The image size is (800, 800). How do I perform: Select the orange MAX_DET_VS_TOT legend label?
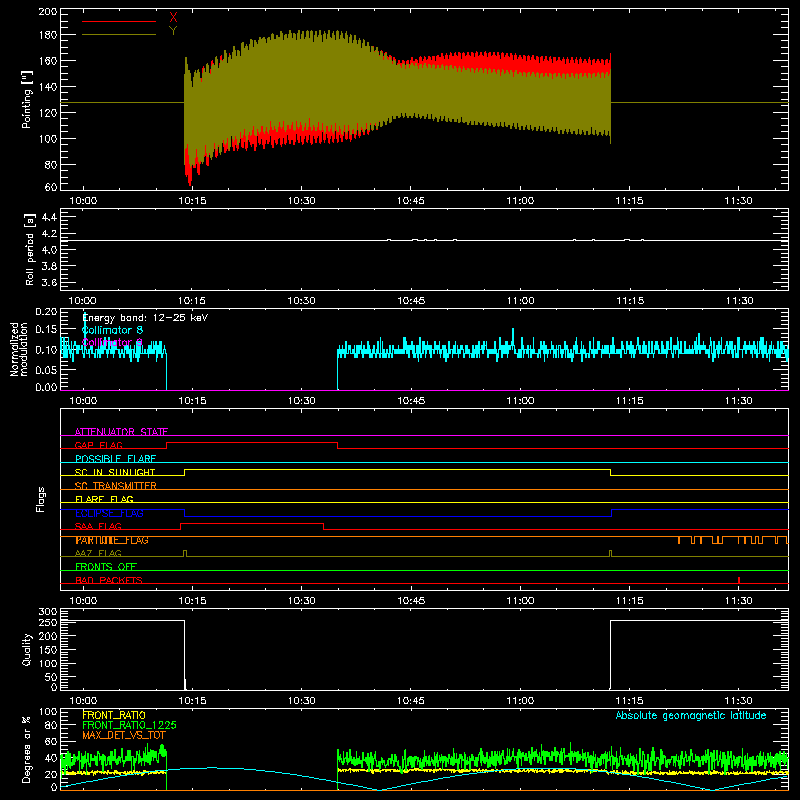pyautogui.click(x=124, y=735)
